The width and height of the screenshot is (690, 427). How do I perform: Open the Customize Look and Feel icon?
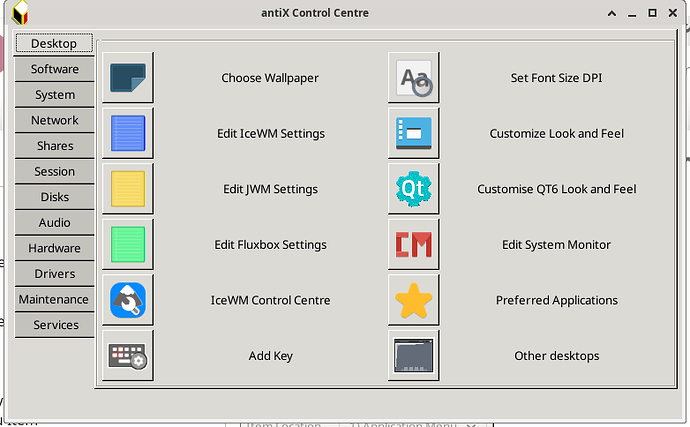(x=414, y=133)
